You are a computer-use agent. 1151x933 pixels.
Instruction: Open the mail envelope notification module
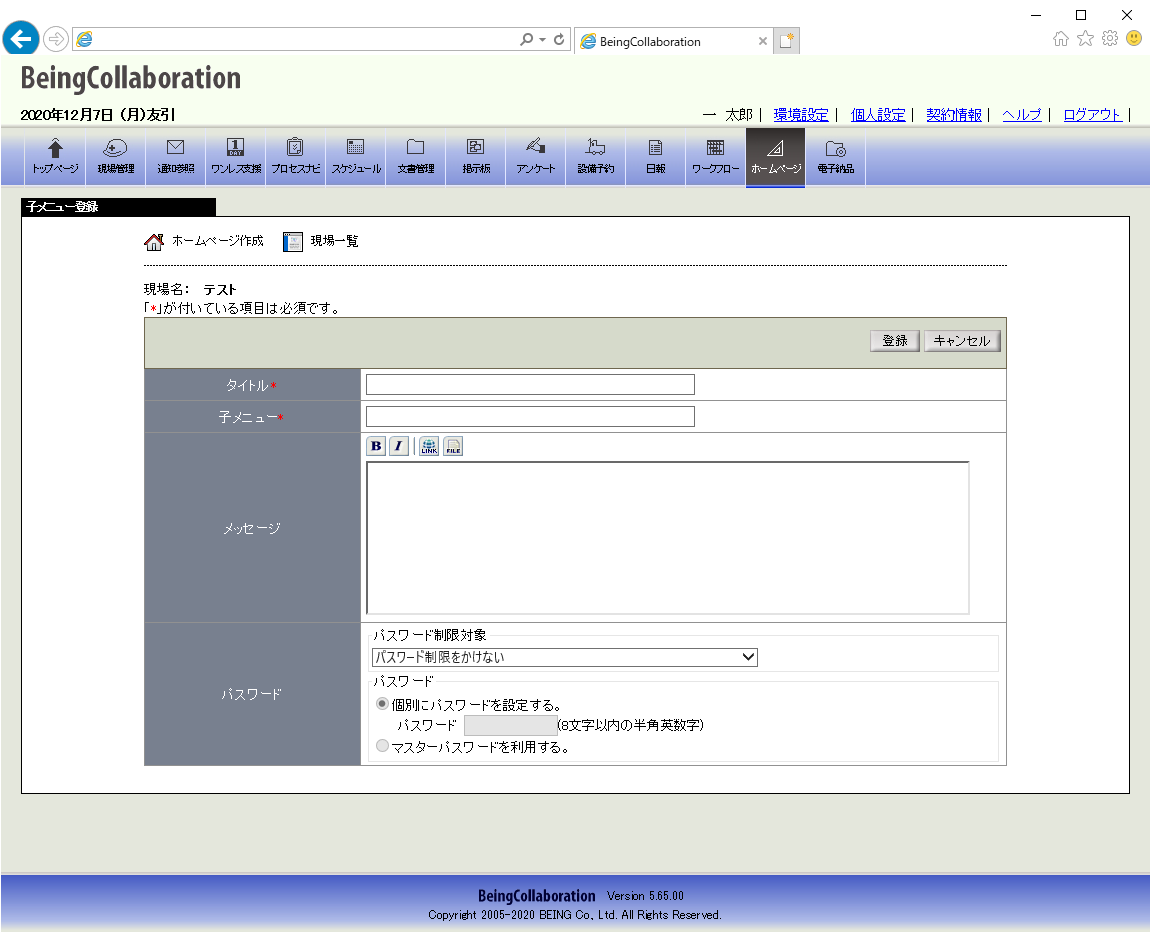click(175, 156)
